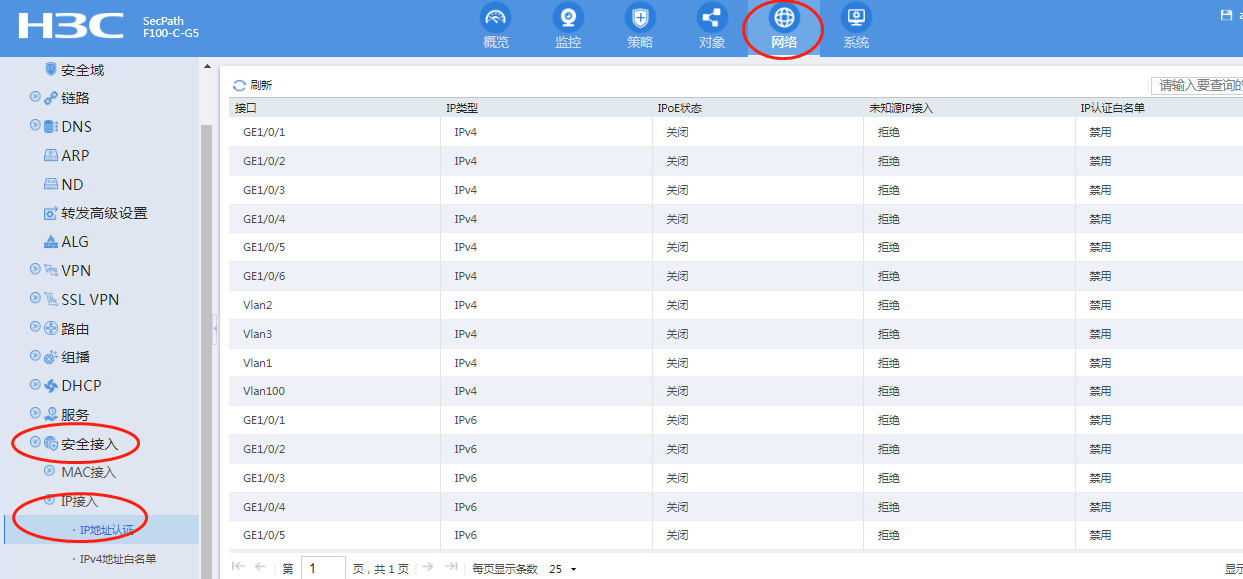Click the page number input box
This screenshot has height=579, width=1243.
[323, 569]
